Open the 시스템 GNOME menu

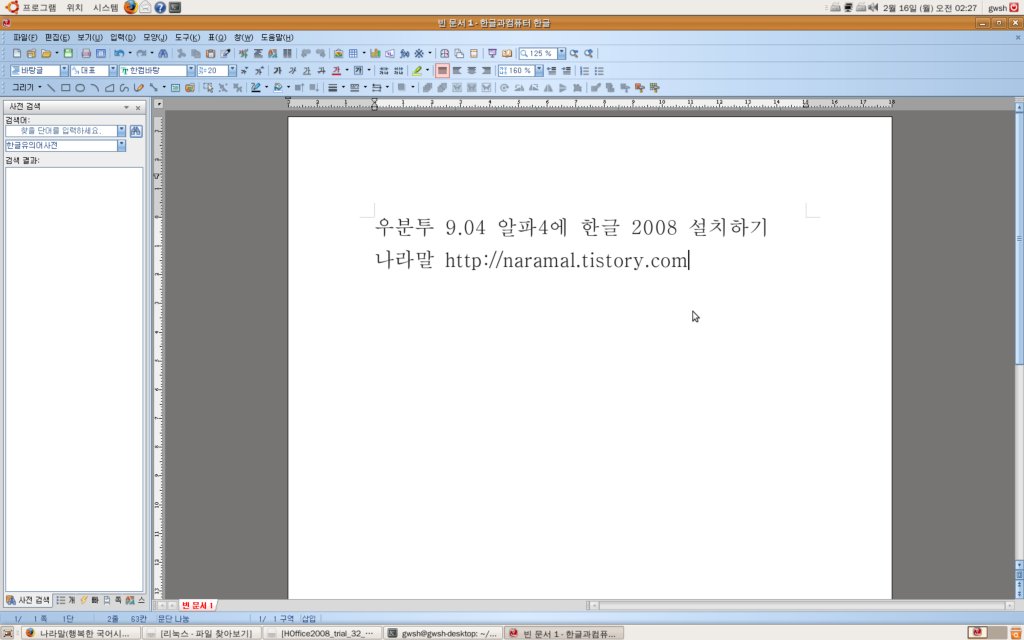[x=105, y=8]
